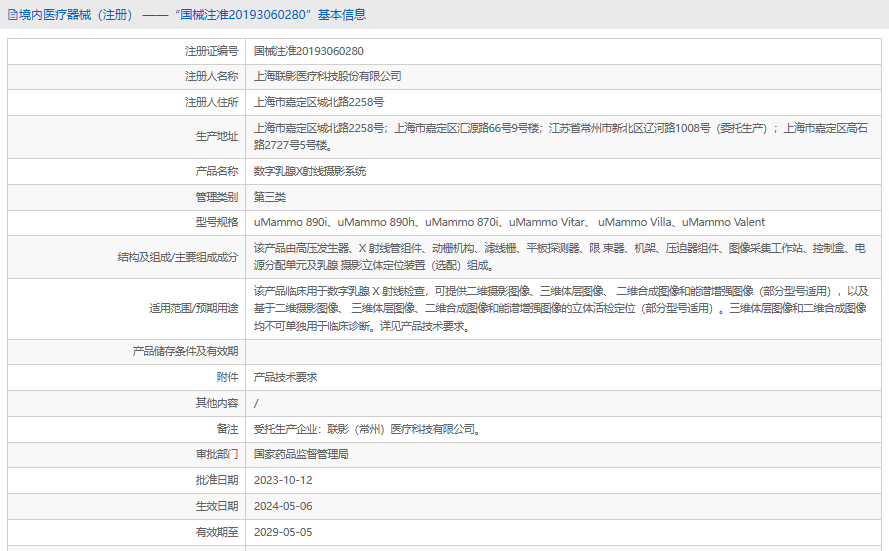Click the 生效日期 label

click(217, 506)
